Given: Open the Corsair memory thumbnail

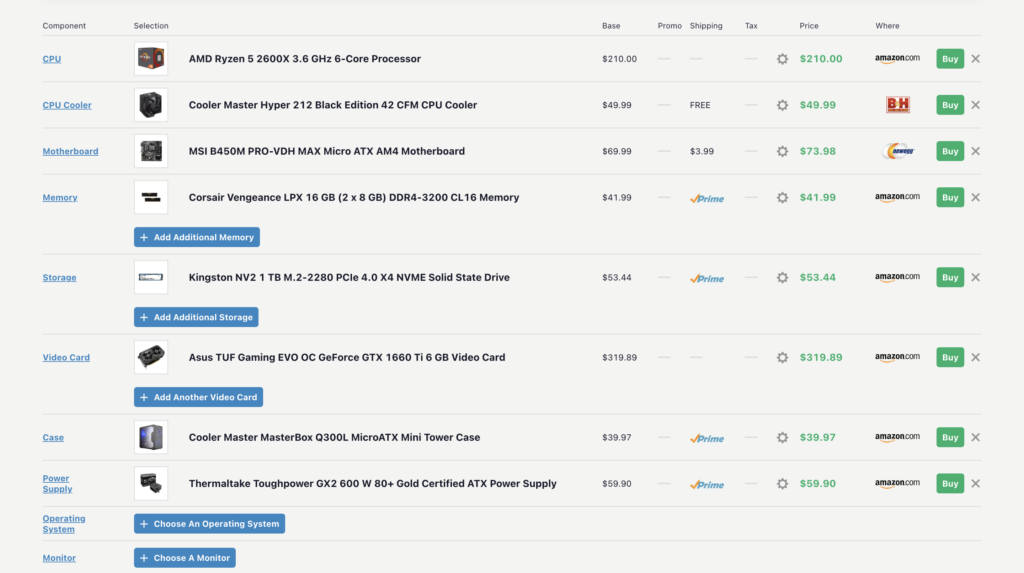Looking at the screenshot, I should coord(151,197).
